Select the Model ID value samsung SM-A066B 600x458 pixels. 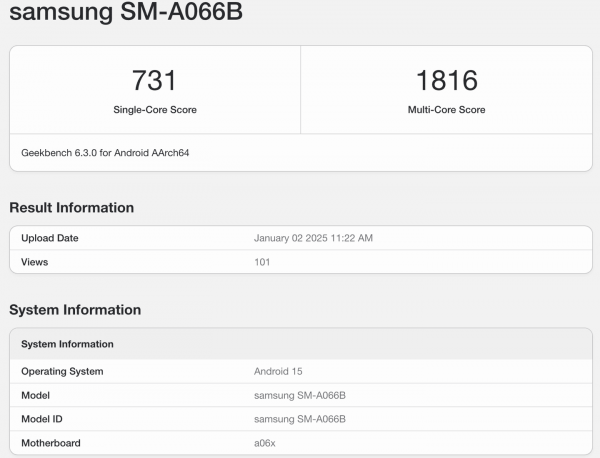point(300,419)
